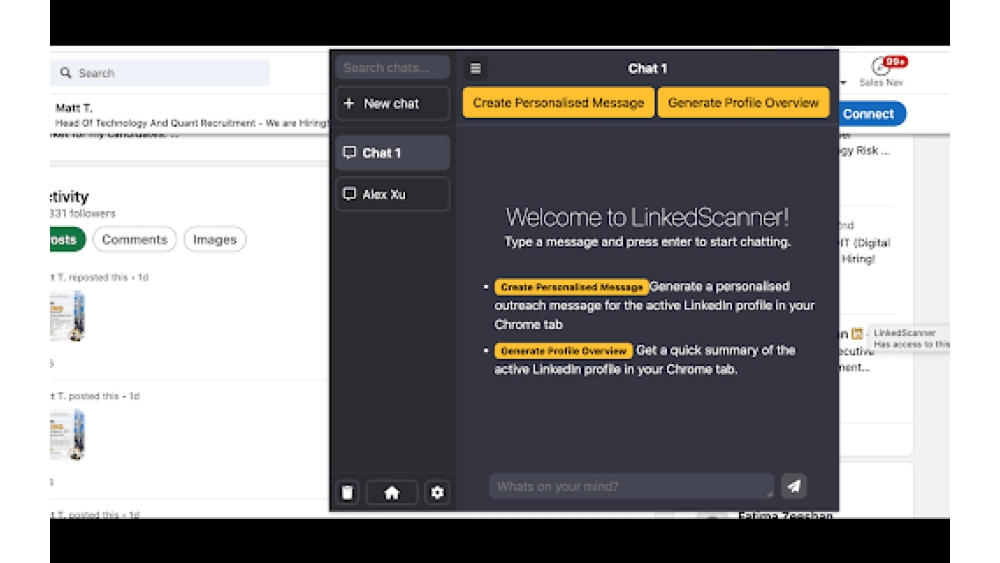
Task: Click the followers count text
Action: pyautogui.click(x=83, y=214)
